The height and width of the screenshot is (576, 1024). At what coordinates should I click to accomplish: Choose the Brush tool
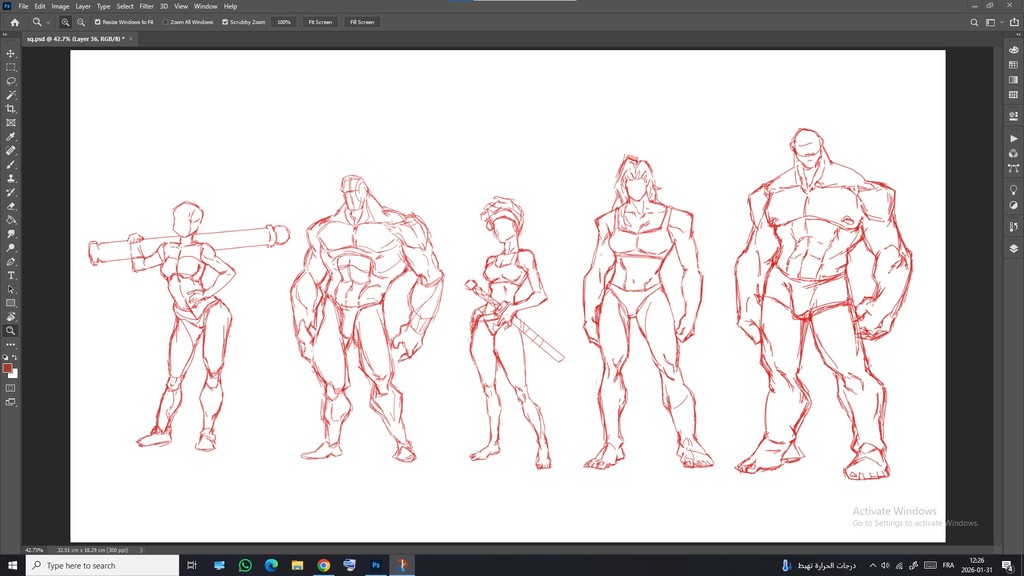coord(11,164)
